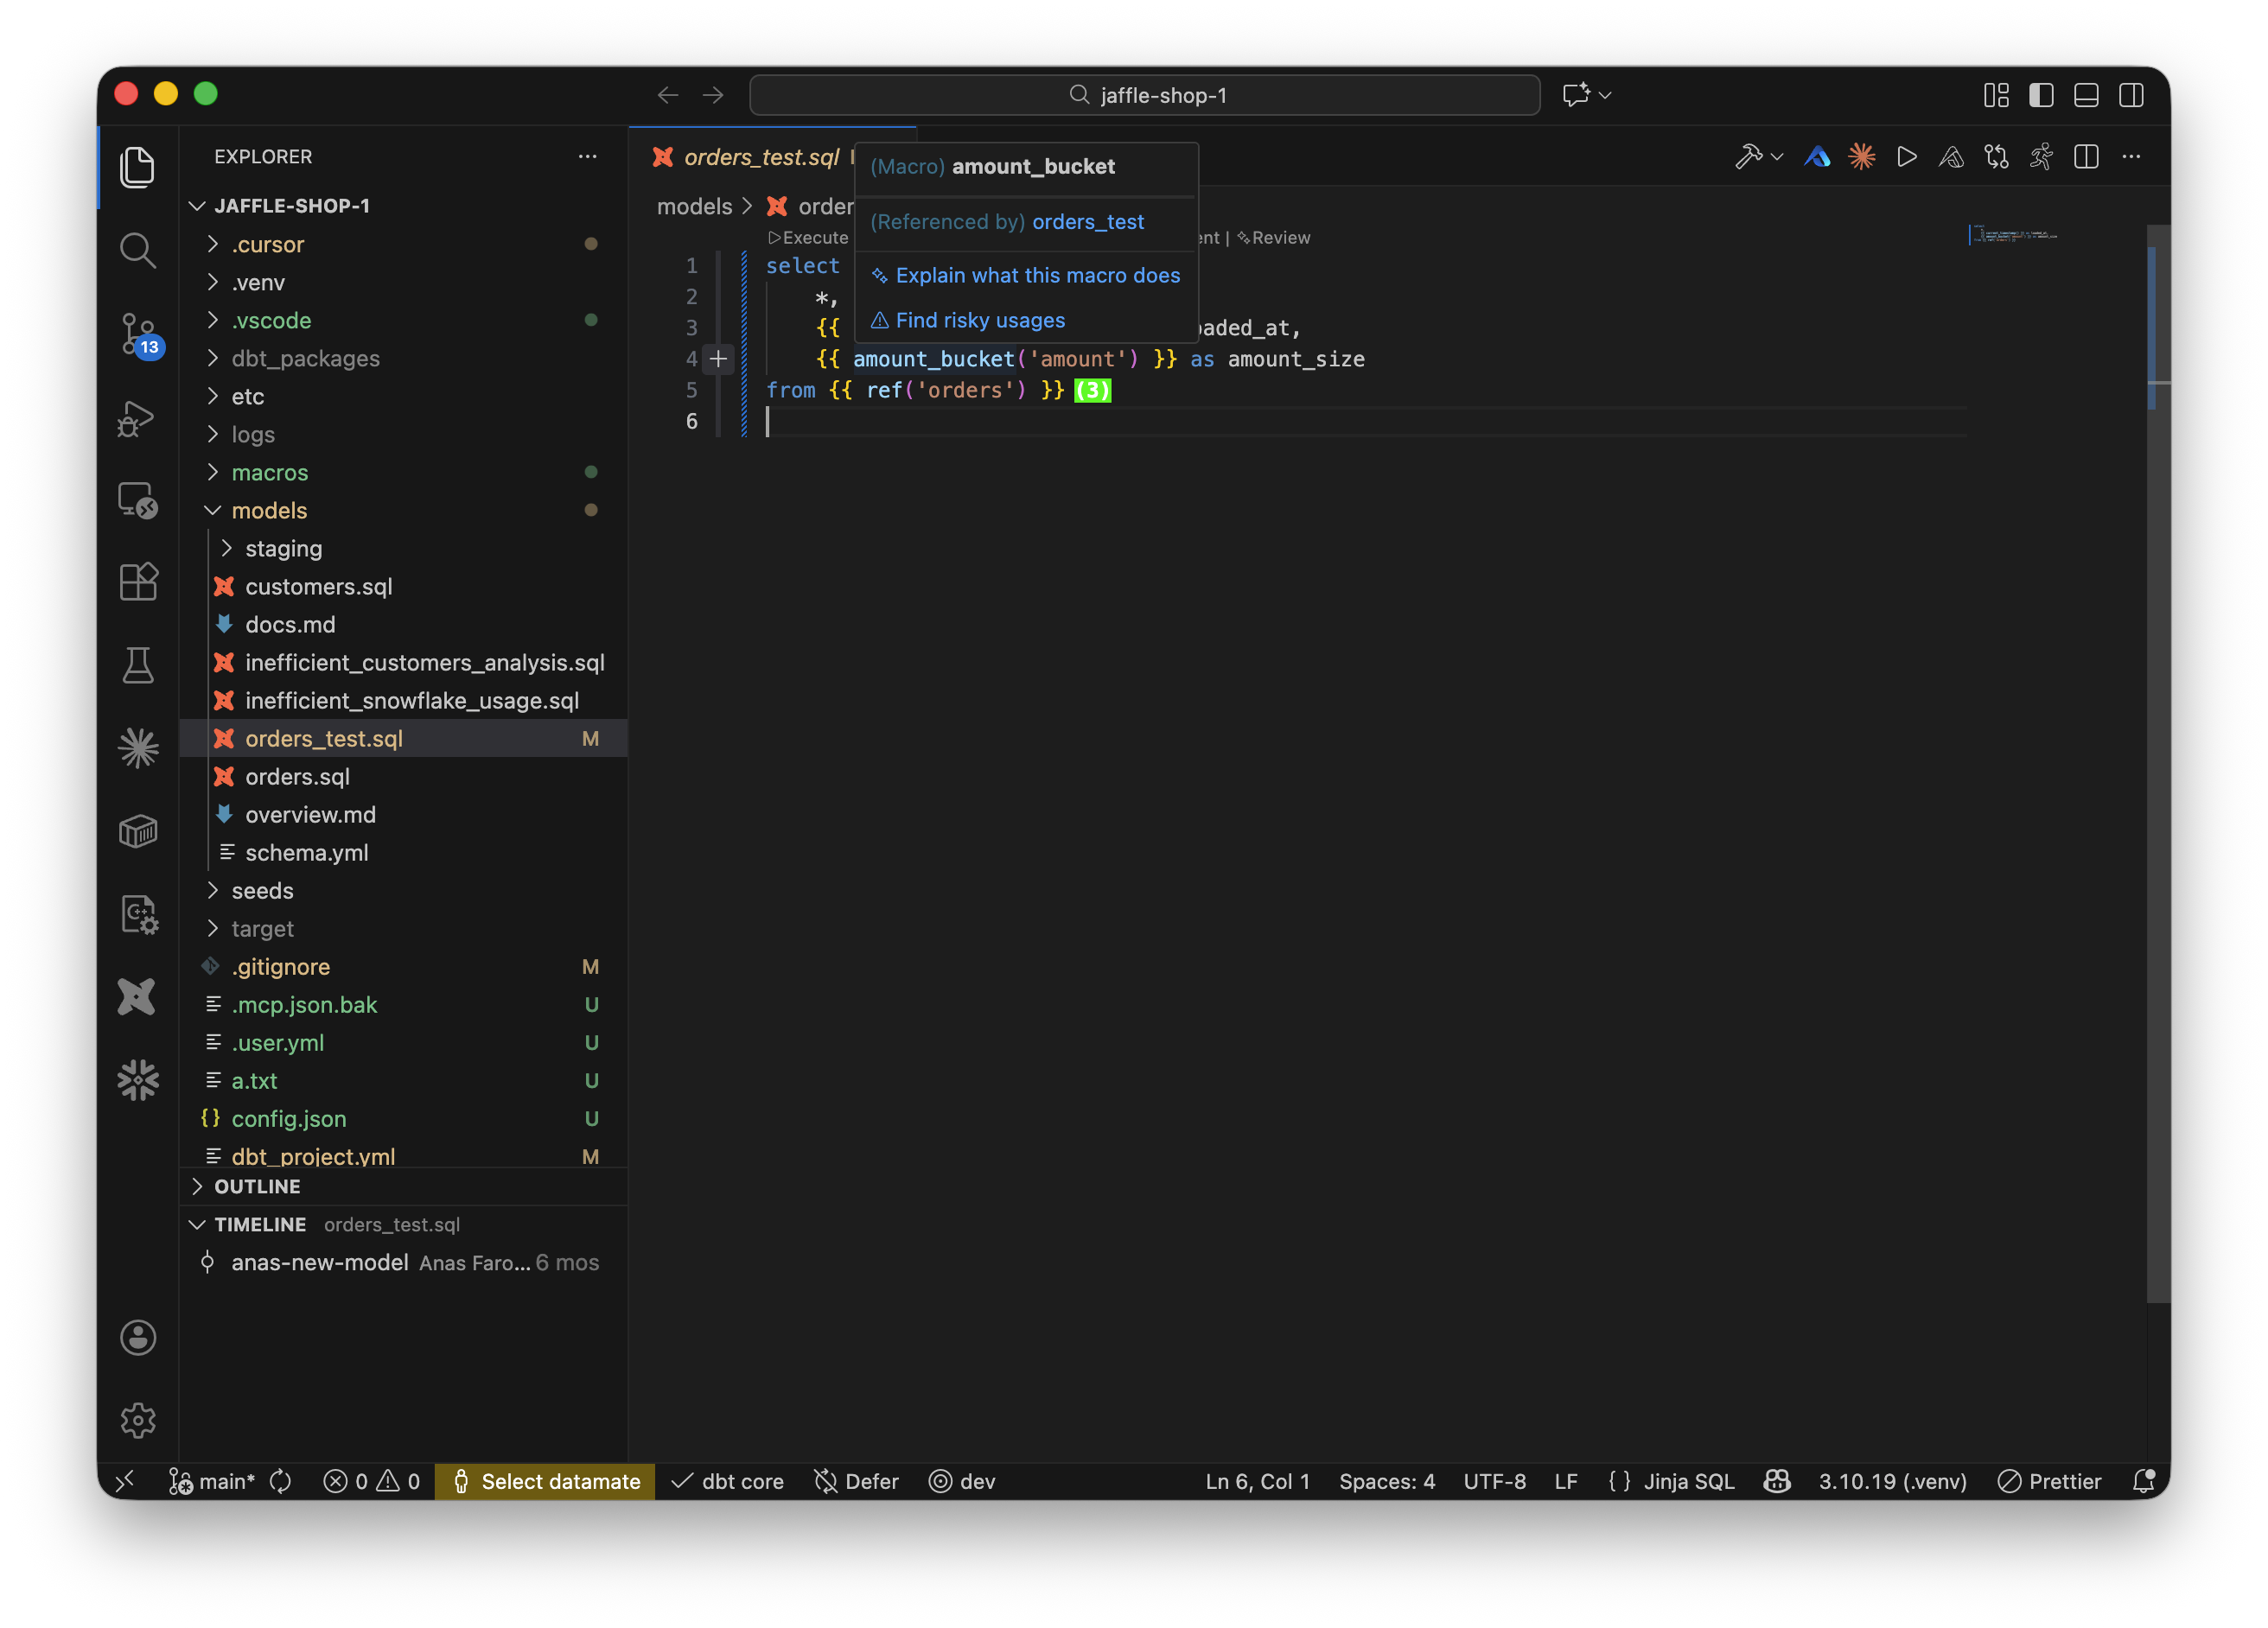Image resolution: width=2268 pixels, height=1628 pixels.
Task: Click the jaffle-shop-1 command center search
Action: [x=1144, y=95]
